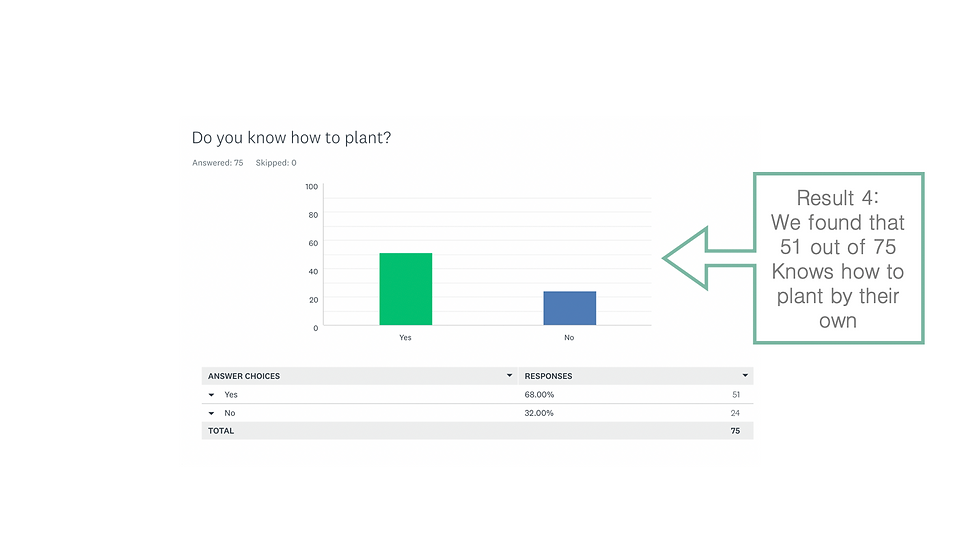Click the Answered: 75 label

217,163
